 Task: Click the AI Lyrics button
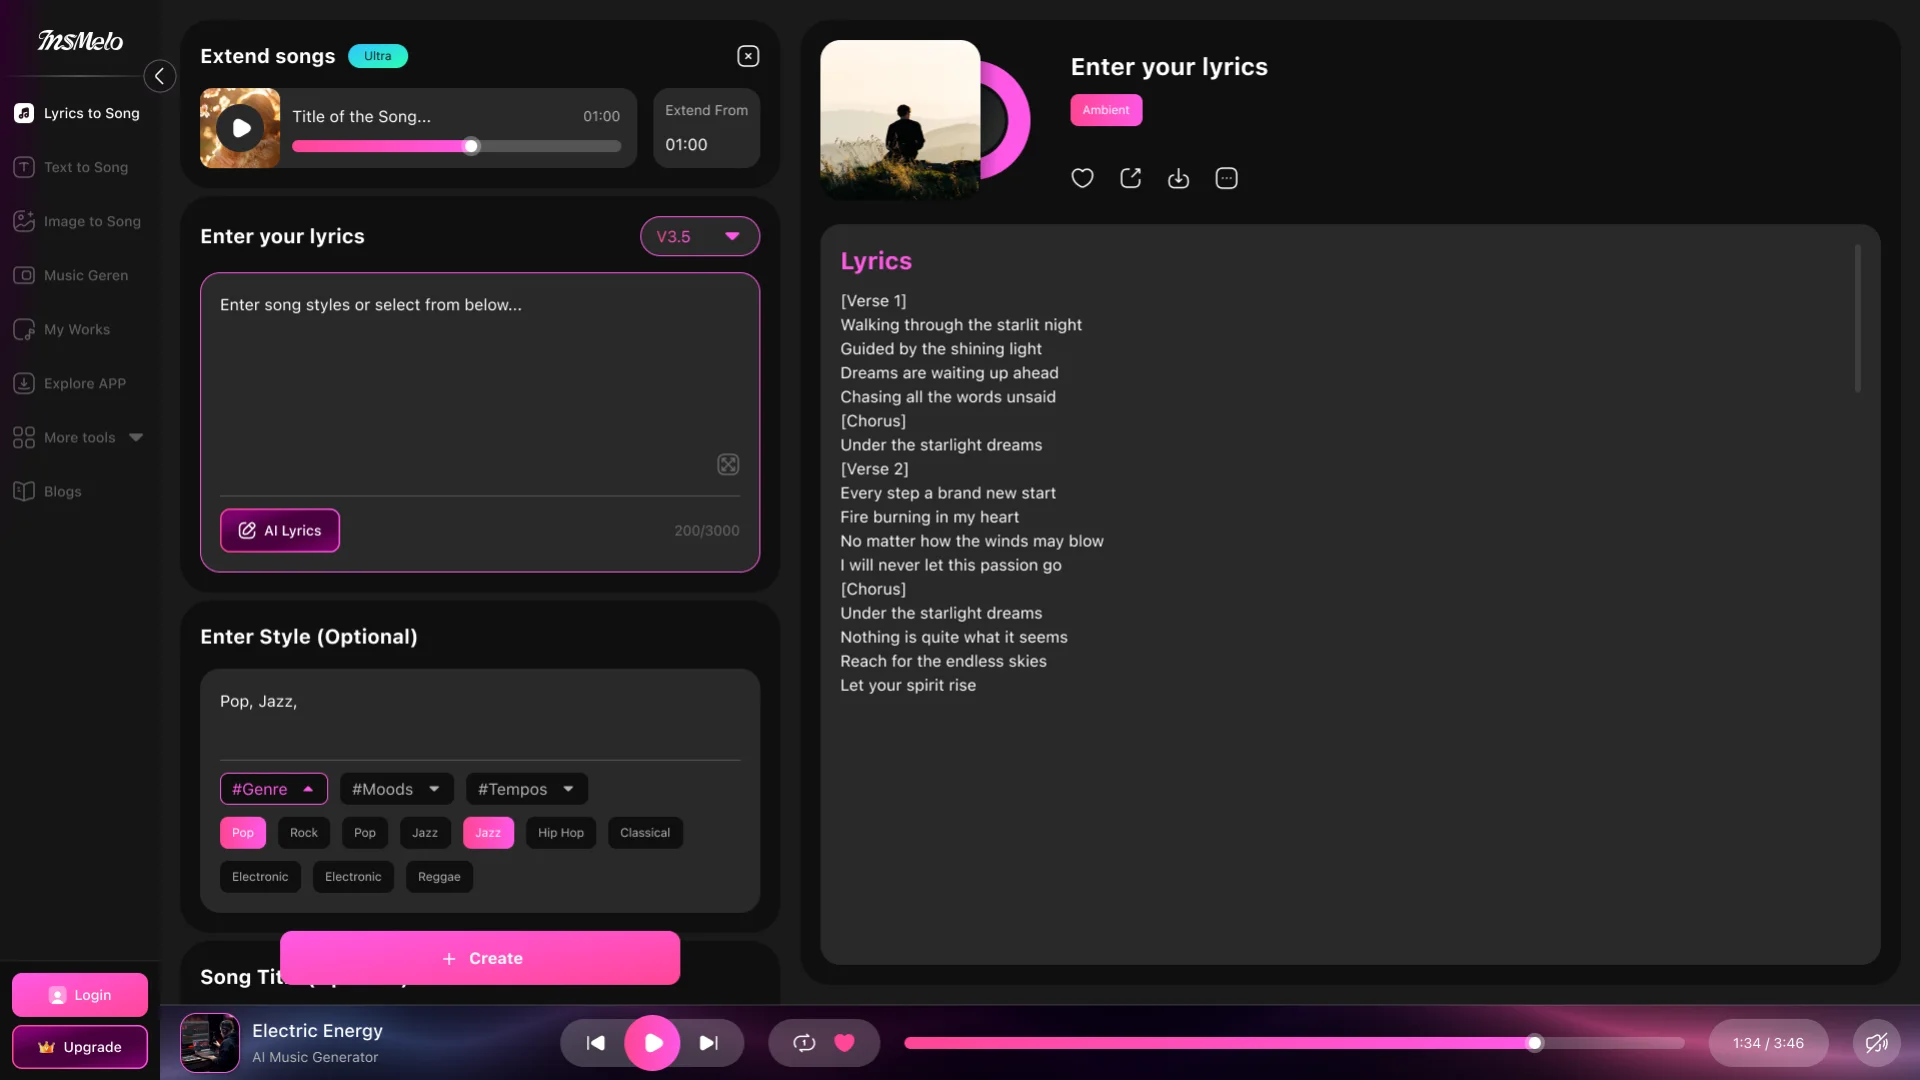click(280, 531)
